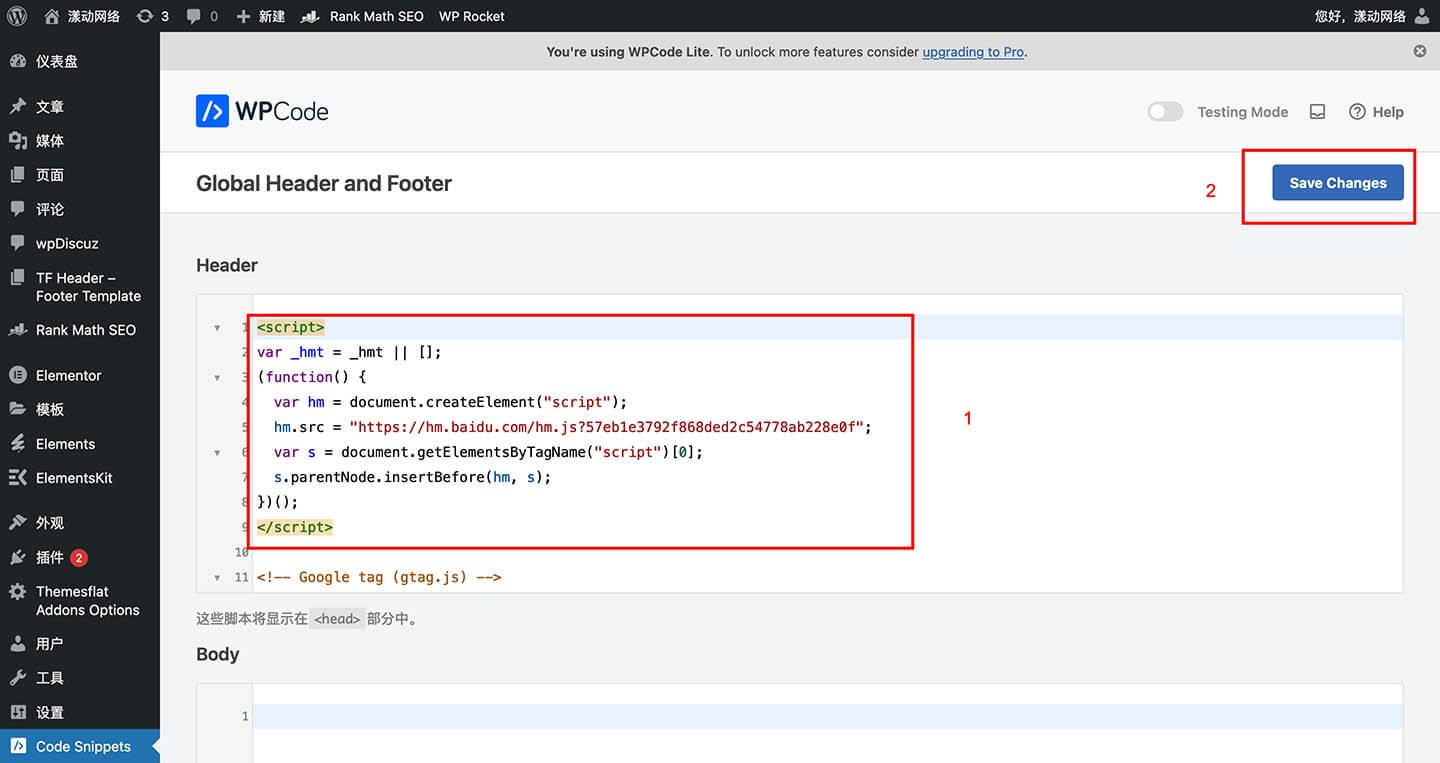Click the hm.baidu.com URL string in code
This screenshot has width=1440, height=763.
point(606,427)
